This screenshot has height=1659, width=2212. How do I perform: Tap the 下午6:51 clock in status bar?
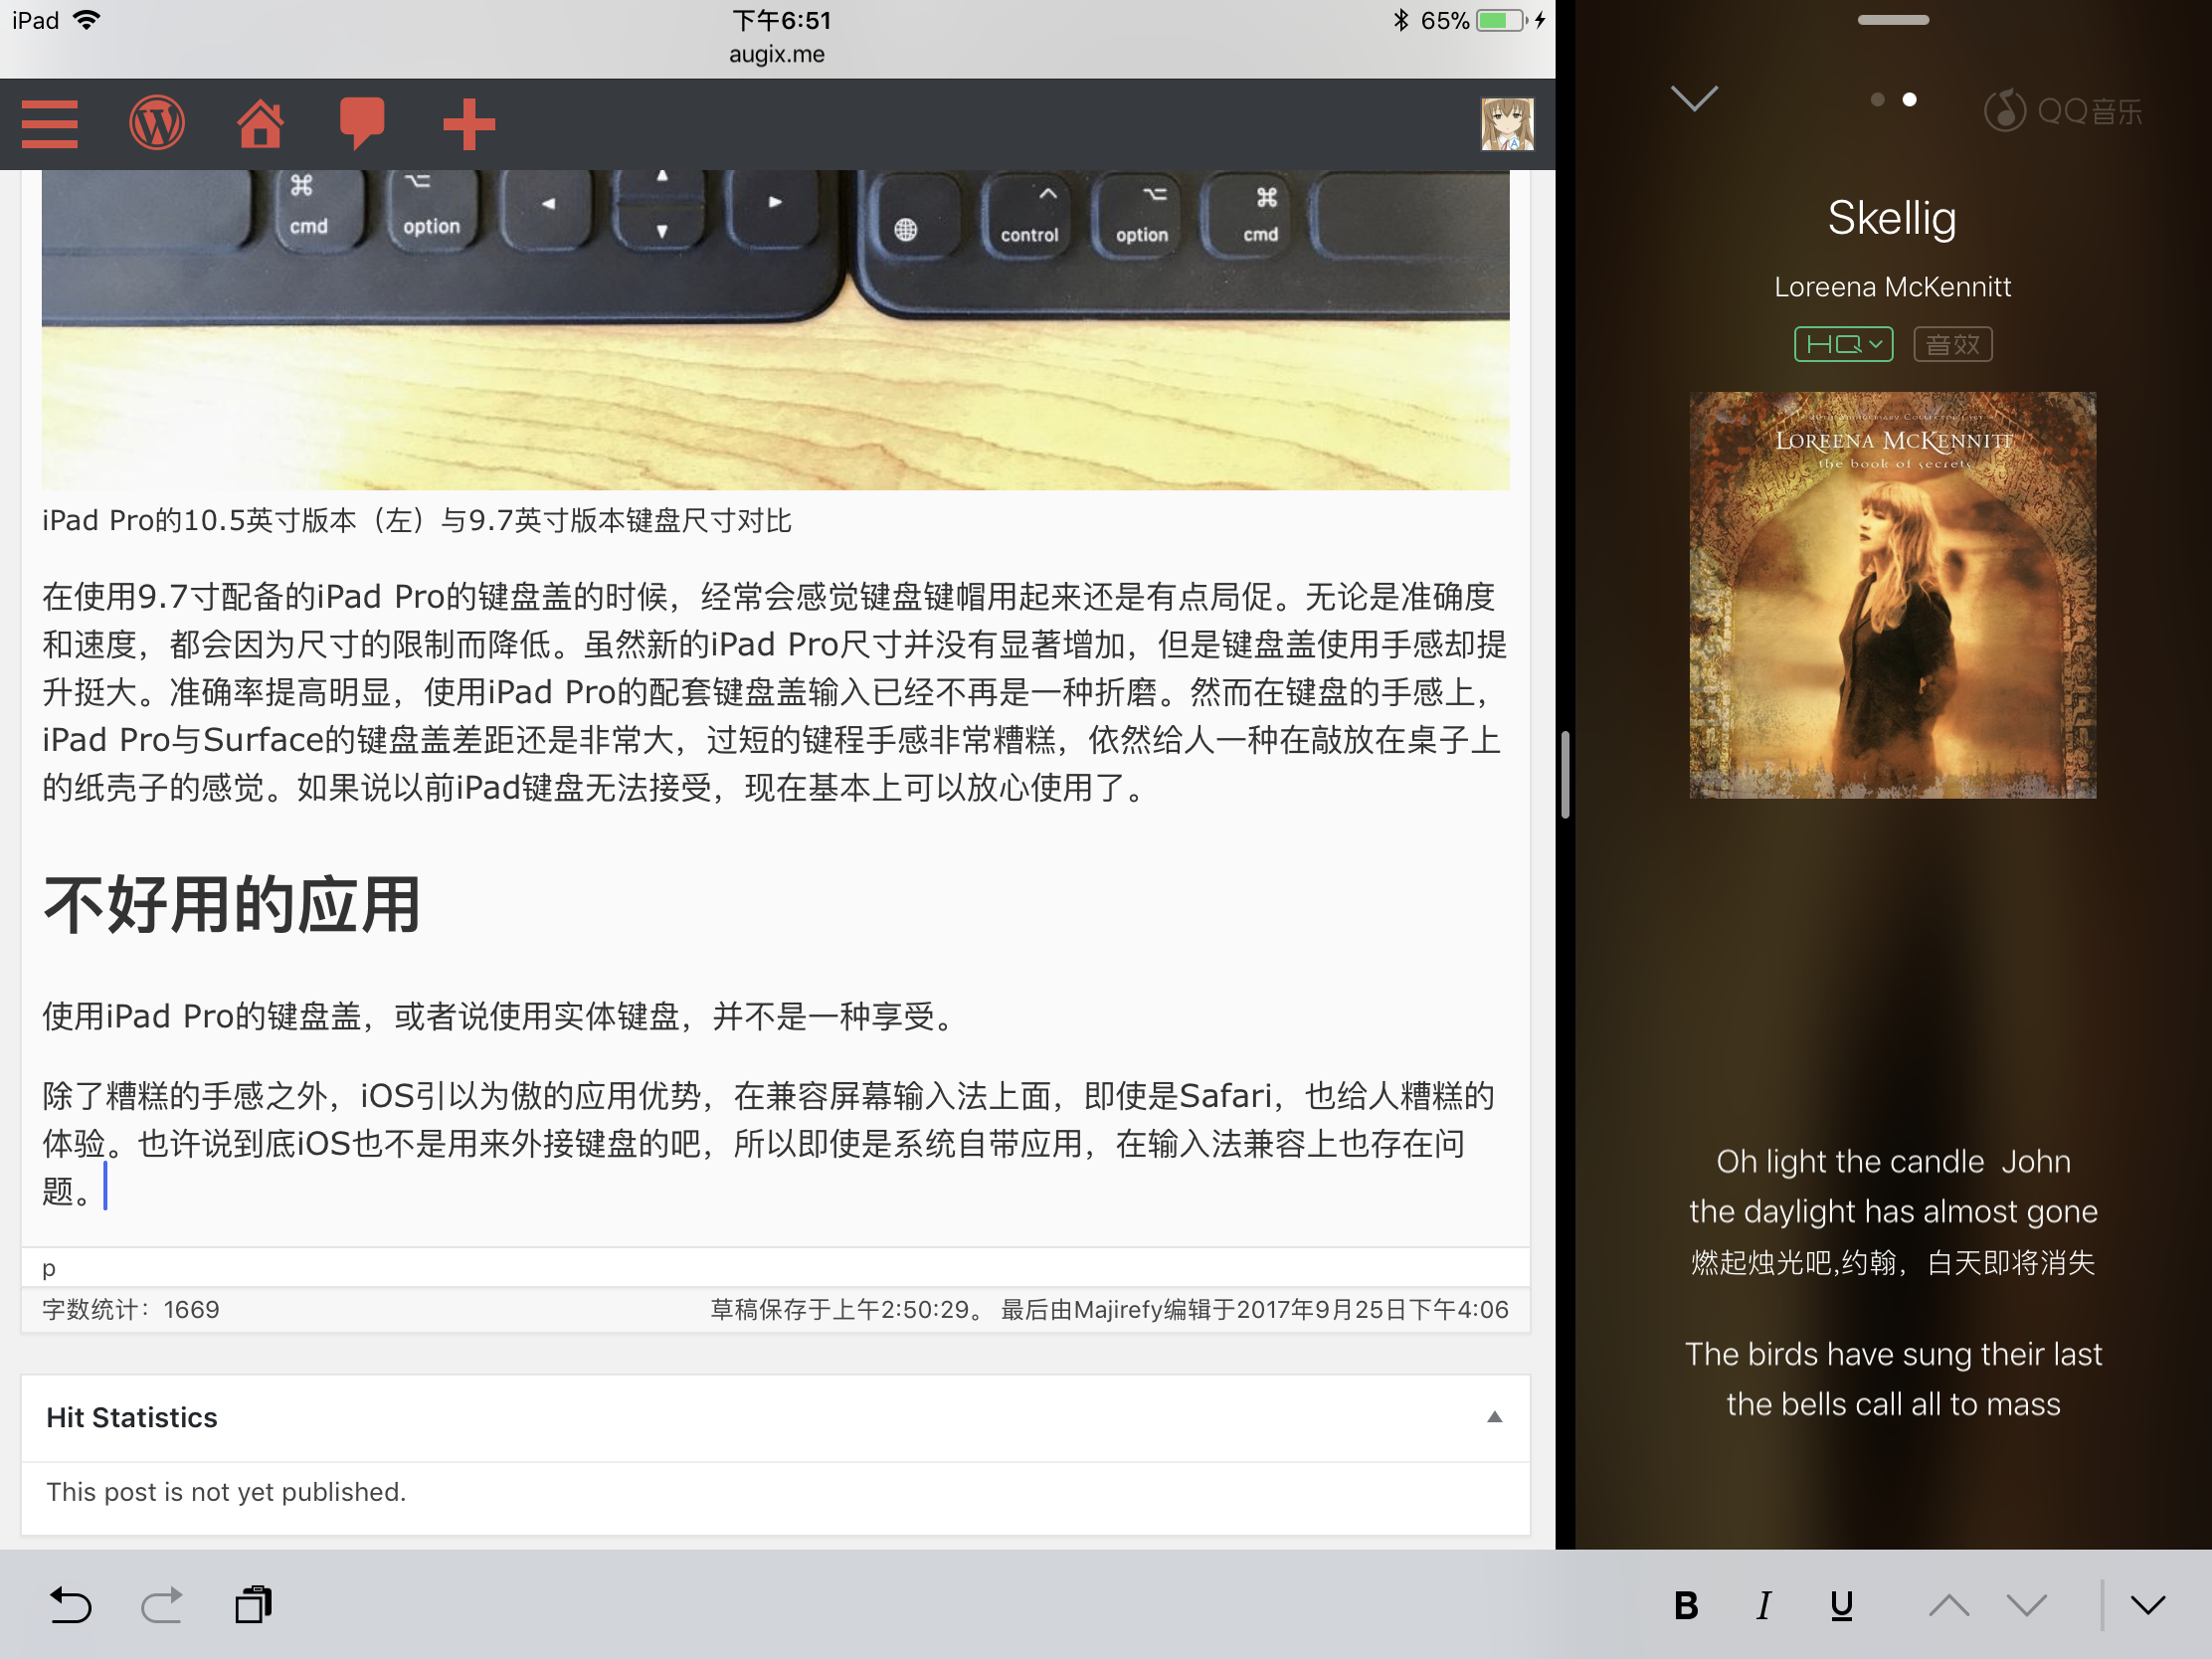781,20
